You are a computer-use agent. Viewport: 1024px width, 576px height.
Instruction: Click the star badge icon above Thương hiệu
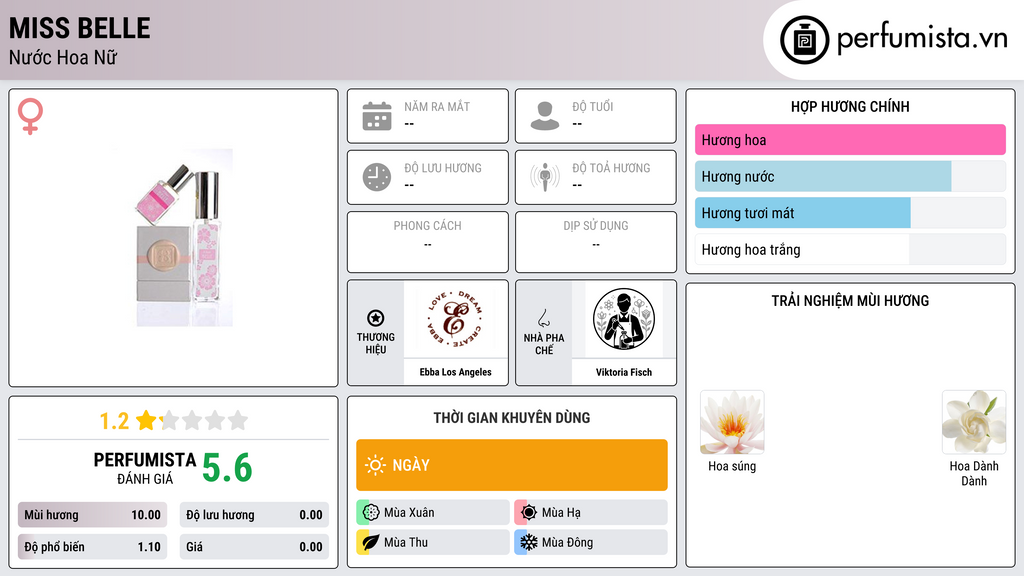tap(376, 318)
